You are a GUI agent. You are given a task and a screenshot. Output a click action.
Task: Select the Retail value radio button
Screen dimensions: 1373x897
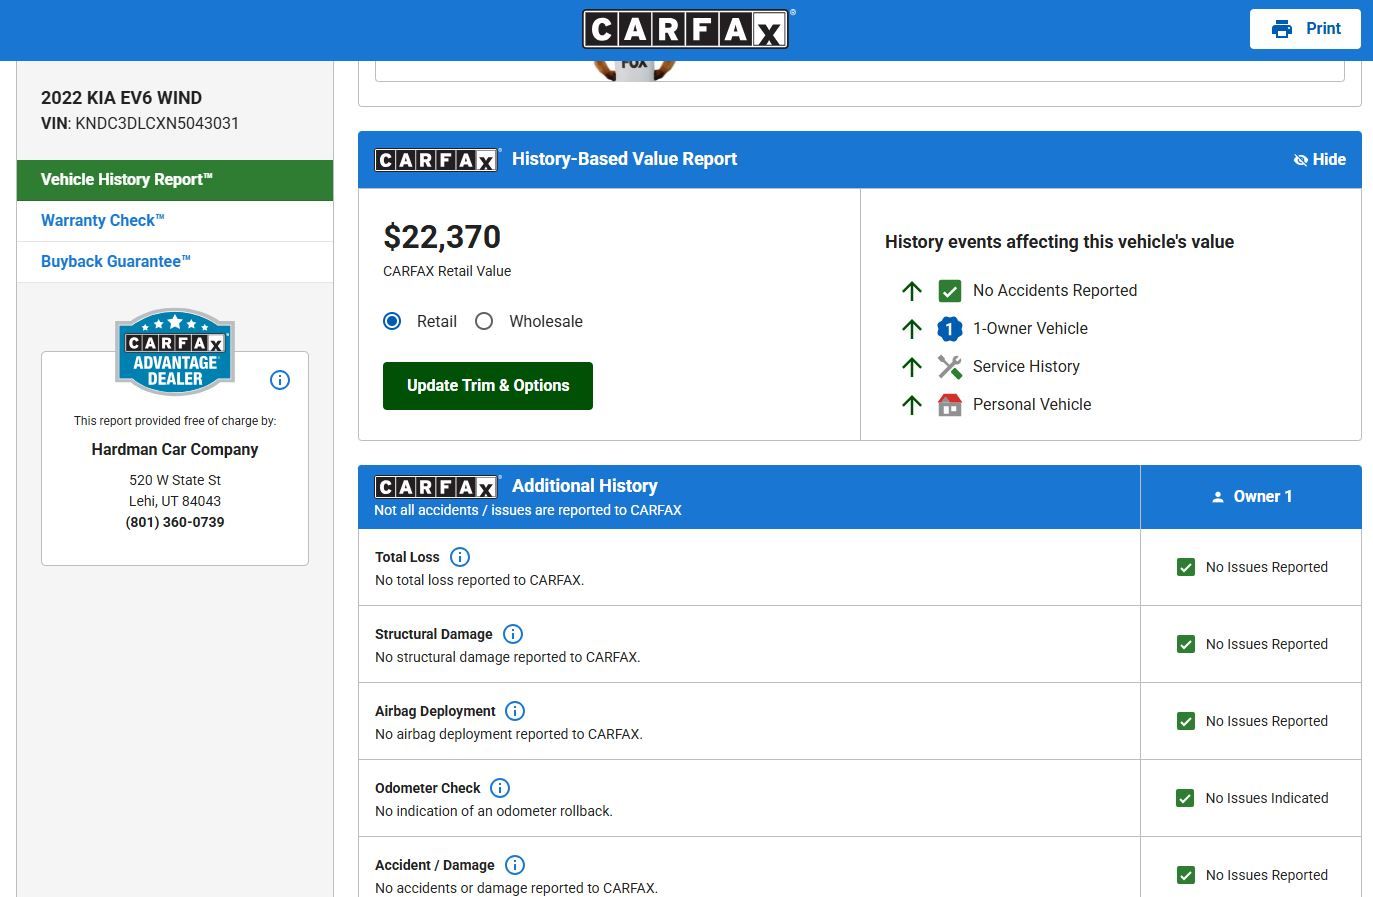pyautogui.click(x=392, y=321)
